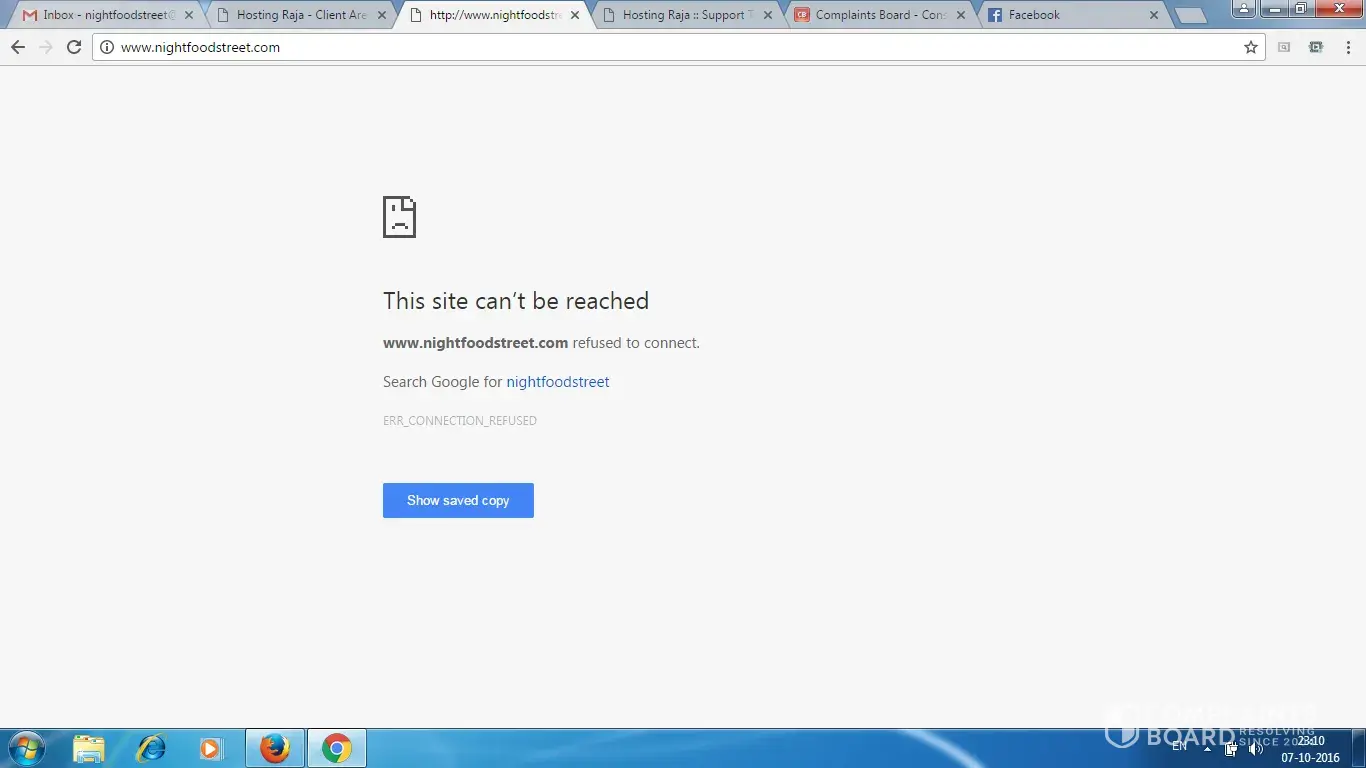Click the sad page error icon
The image size is (1366, 768).
(x=399, y=217)
